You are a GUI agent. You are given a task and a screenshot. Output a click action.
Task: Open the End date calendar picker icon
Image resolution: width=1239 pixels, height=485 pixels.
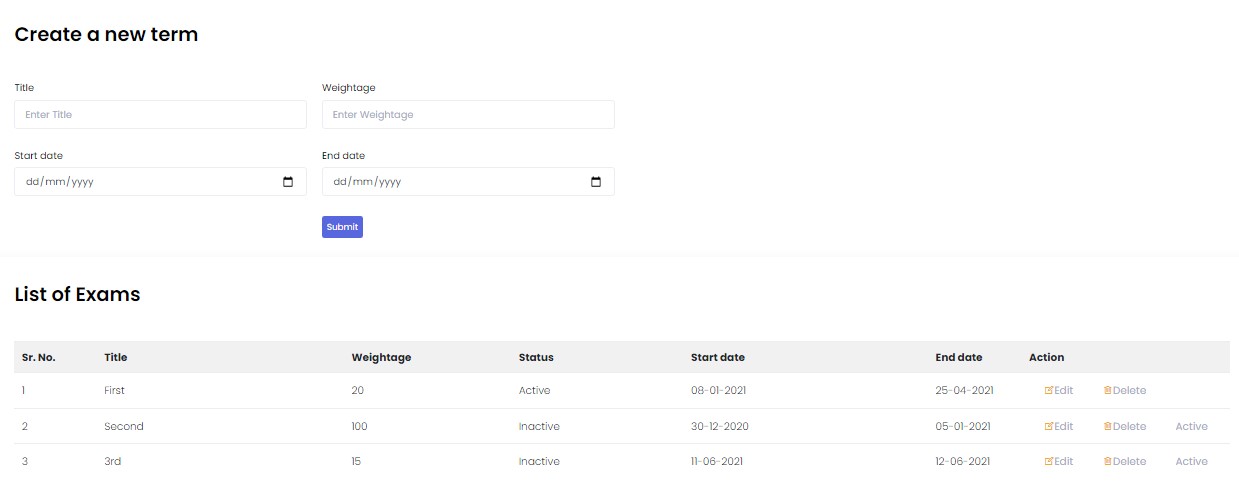click(596, 182)
